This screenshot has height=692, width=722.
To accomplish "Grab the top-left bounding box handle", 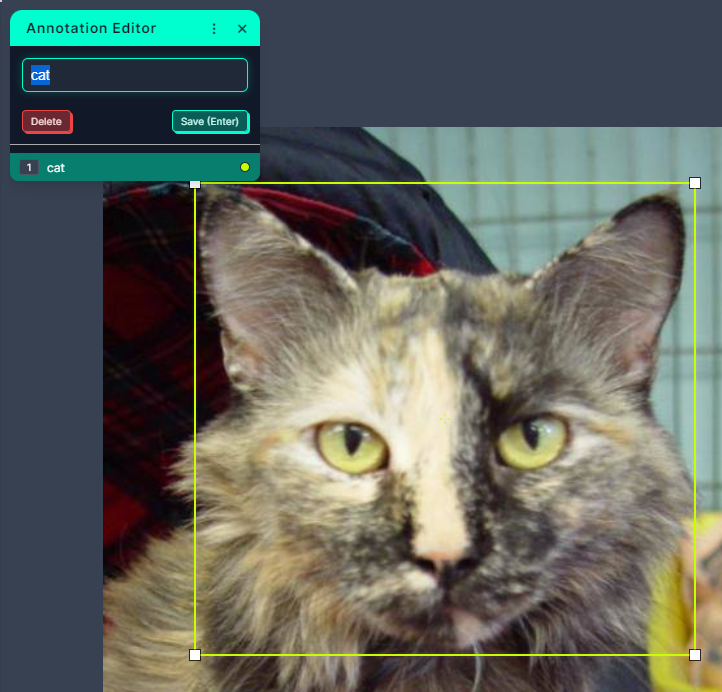I will point(195,184).
